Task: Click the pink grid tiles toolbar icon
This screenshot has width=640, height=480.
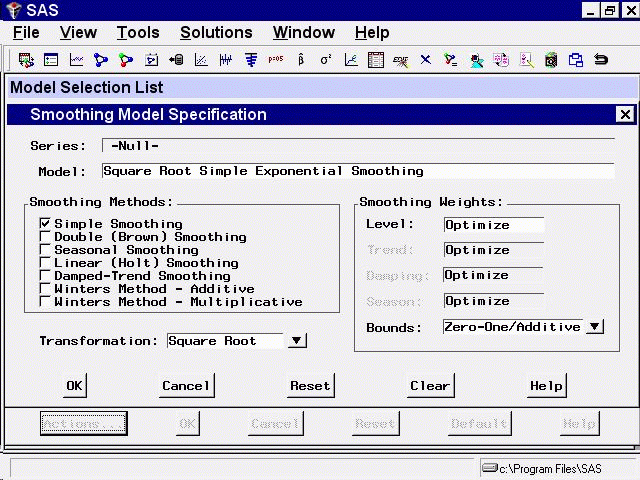Action: pos(501,60)
